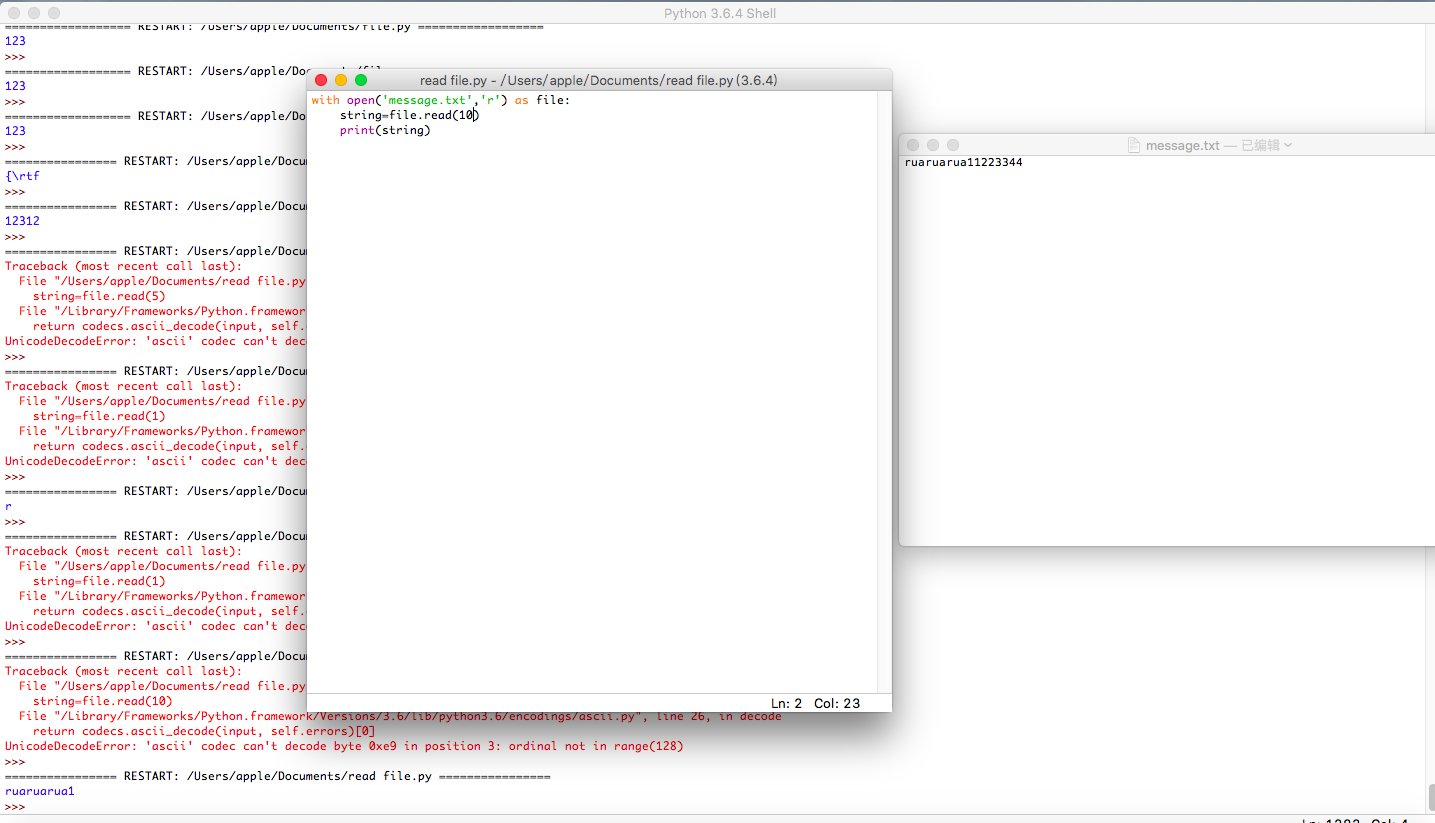The image size is (1435, 823).
Task: Click 'string=file.read(10)' in the read file.py editor
Action: click(x=409, y=115)
